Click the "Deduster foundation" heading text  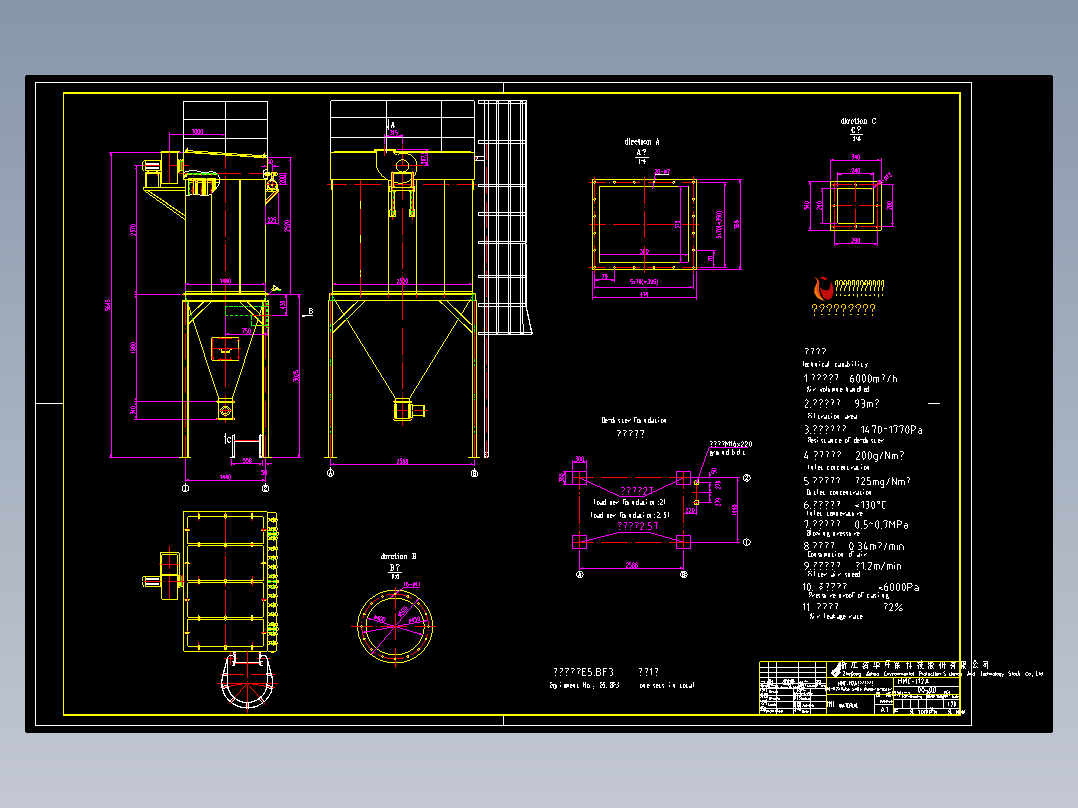(x=633, y=420)
